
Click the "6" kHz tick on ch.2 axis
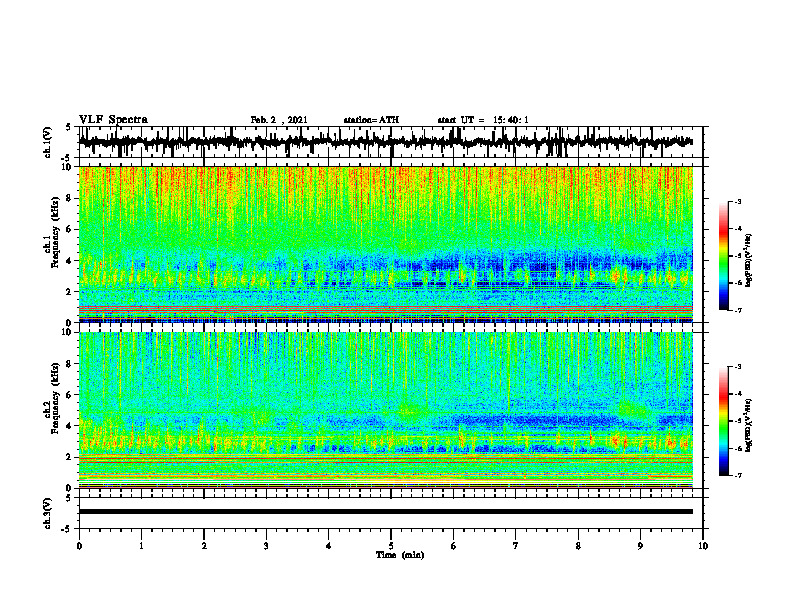click(x=69, y=394)
